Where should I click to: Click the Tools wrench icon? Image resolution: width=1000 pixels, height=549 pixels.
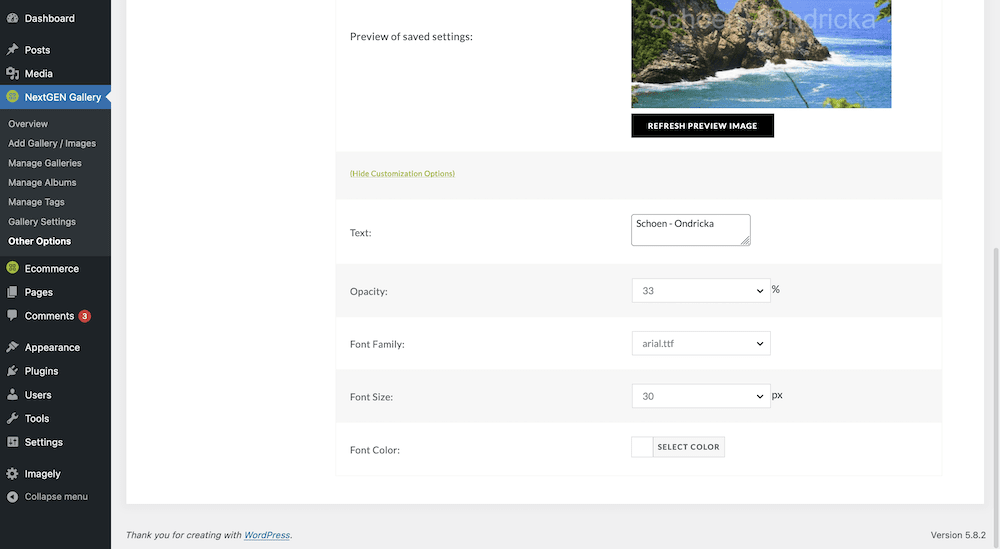click(12, 418)
